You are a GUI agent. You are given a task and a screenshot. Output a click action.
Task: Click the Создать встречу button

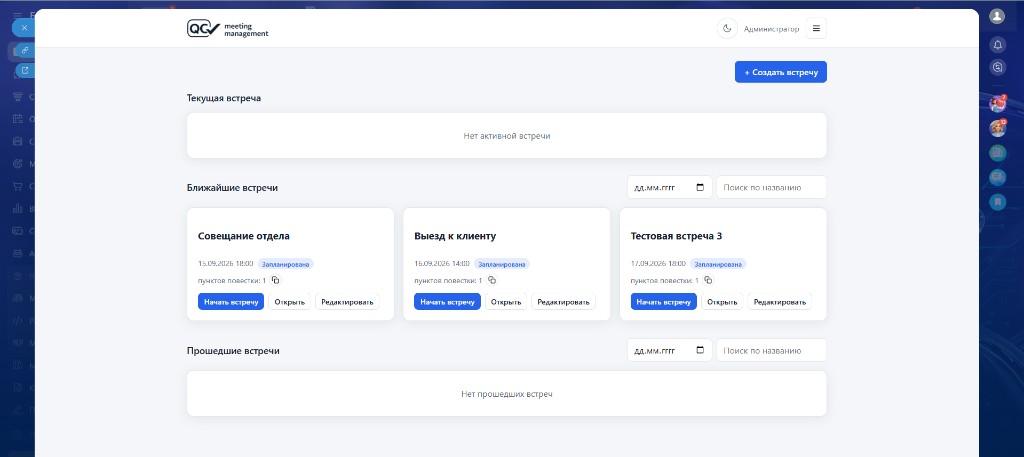(x=780, y=72)
